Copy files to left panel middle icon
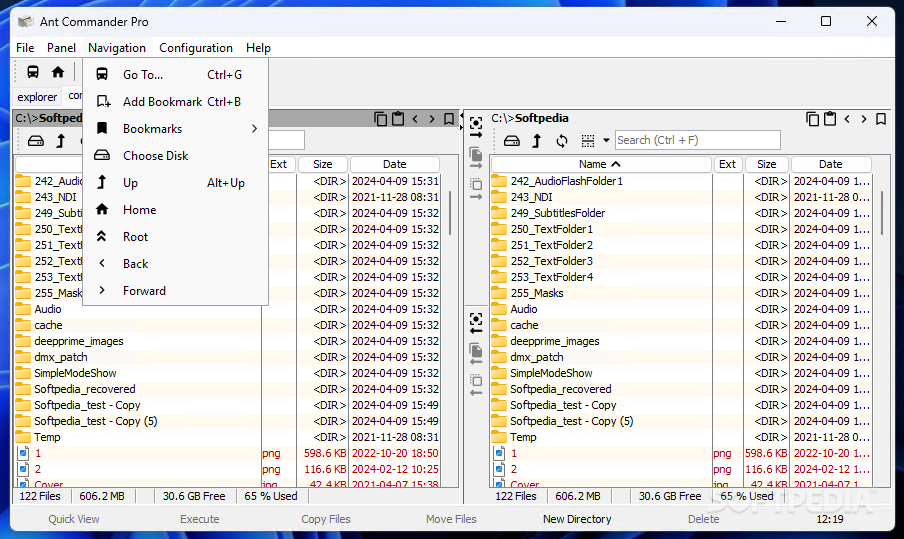Image resolution: width=904 pixels, height=539 pixels. [x=476, y=354]
